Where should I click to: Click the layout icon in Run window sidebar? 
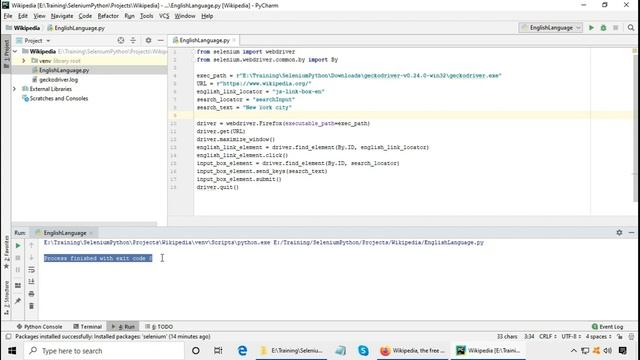coord(18,286)
